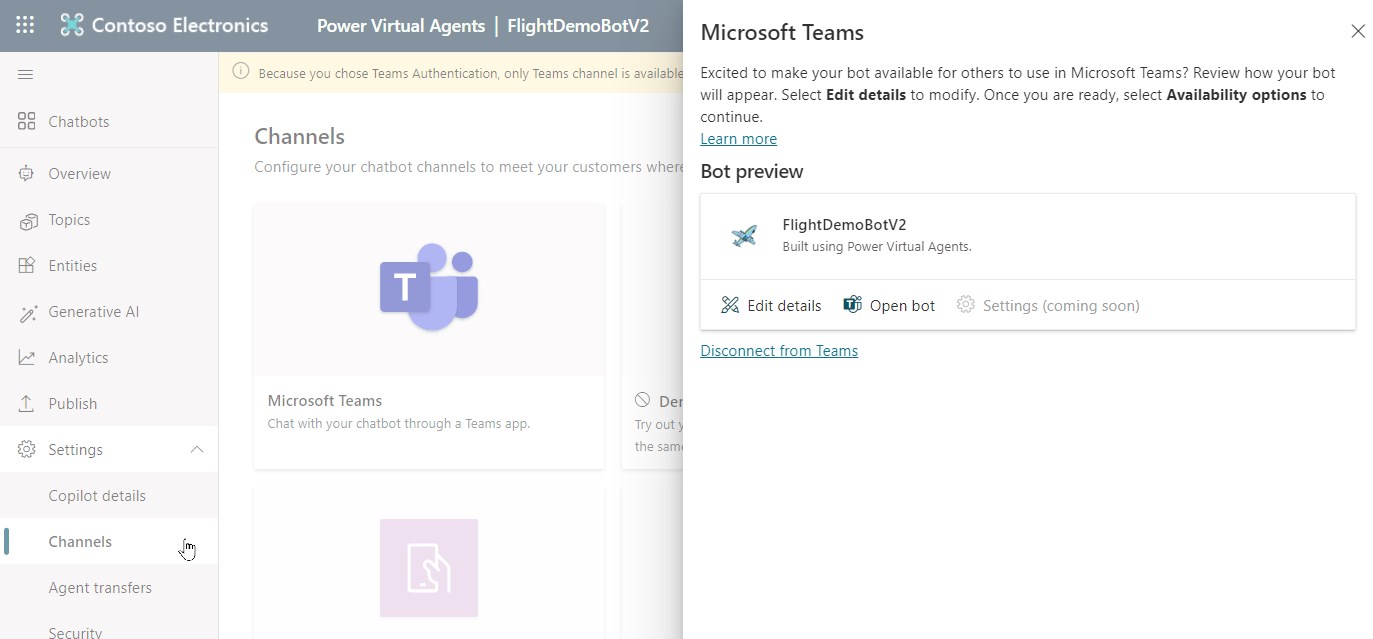Open Copilot details under Settings
1373x639 pixels.
[97, 496]
